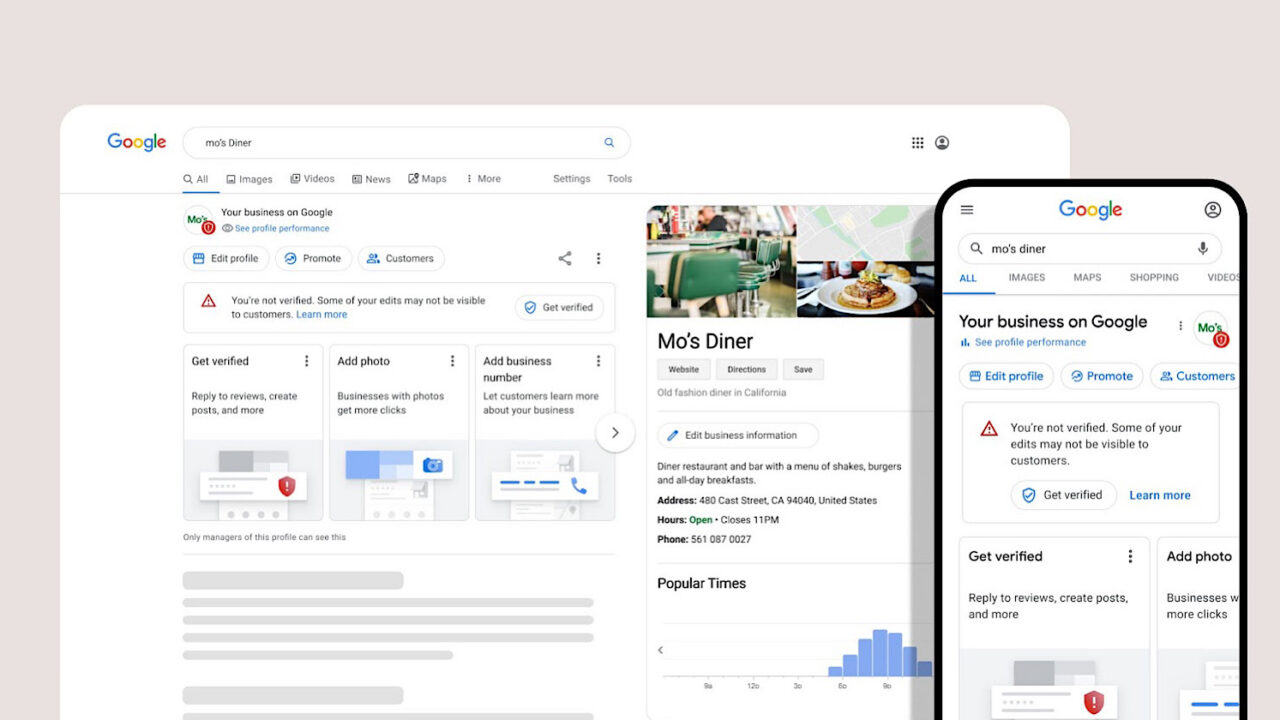Viewport: 1280px width, 720px height.
Task: Click the search magnifier icon in desktop search bar
Action: pyautogui.click(x=609, y=142)
